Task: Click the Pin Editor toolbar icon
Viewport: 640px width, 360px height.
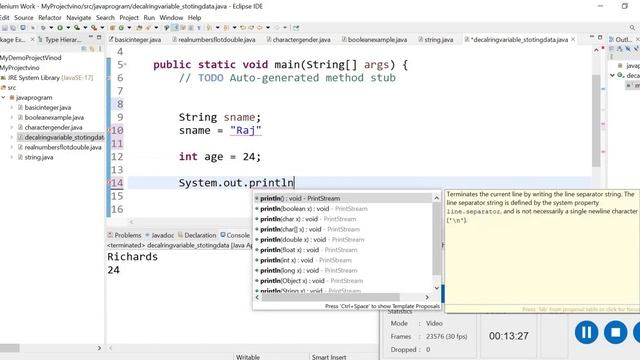Action: point(296,28)
